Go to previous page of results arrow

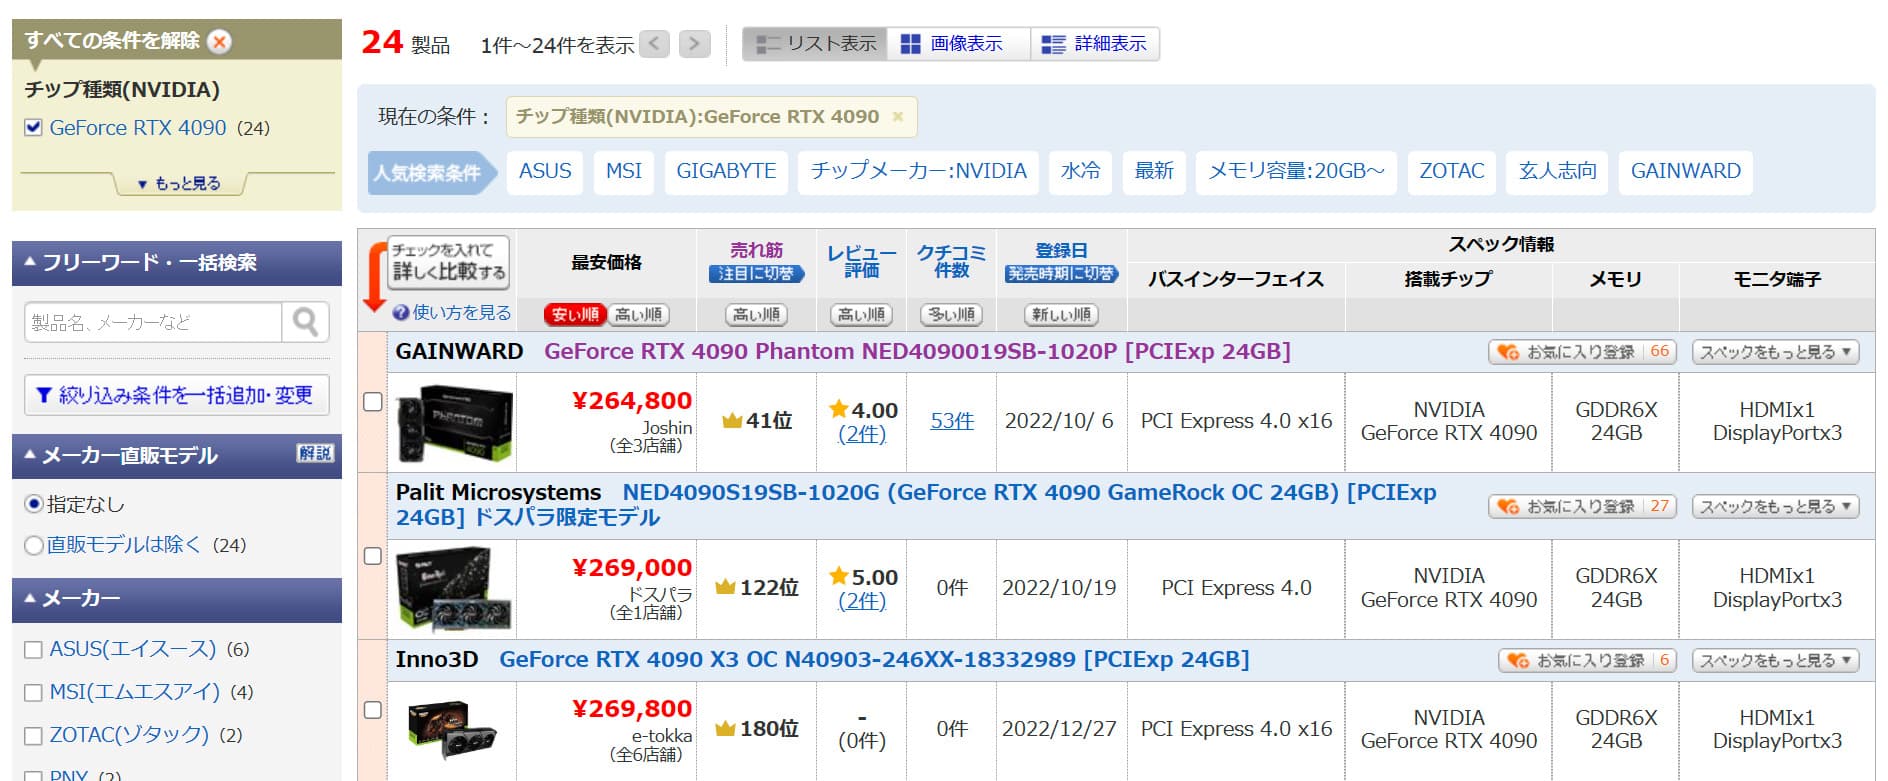[x=654, y=44]
